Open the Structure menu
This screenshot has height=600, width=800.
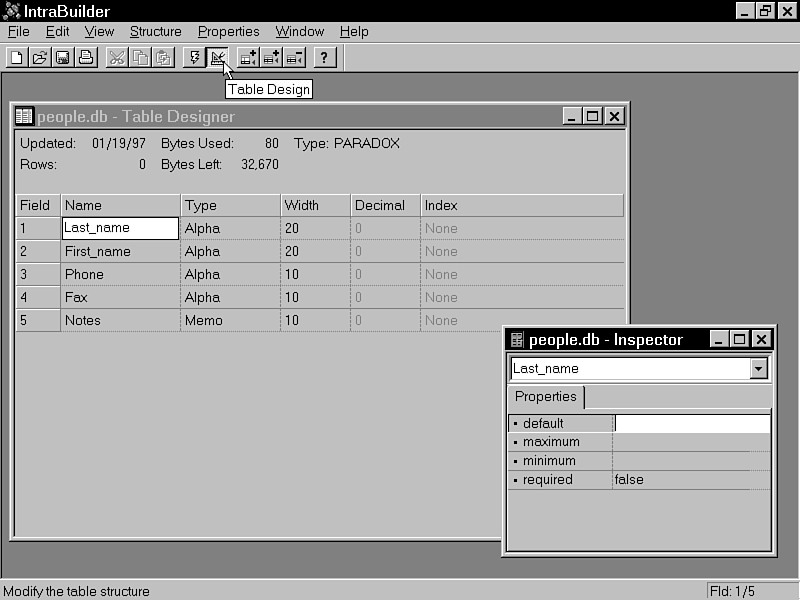pos(155,31)
